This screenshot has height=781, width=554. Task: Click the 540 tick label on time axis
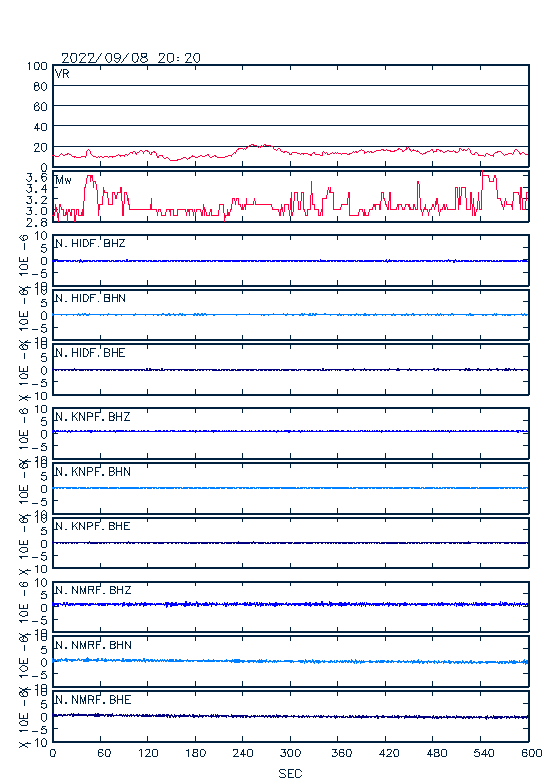[x=483, y=753]
